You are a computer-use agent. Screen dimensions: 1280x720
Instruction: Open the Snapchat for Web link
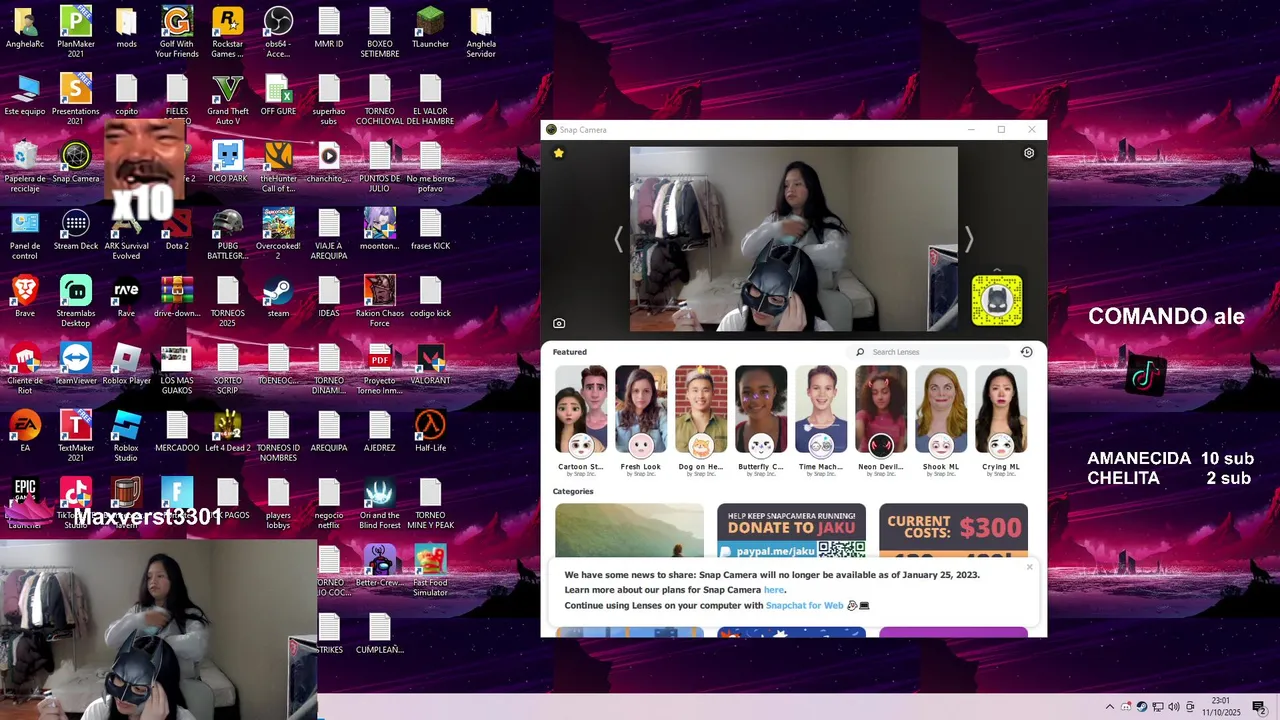click(x=805, y=605)
